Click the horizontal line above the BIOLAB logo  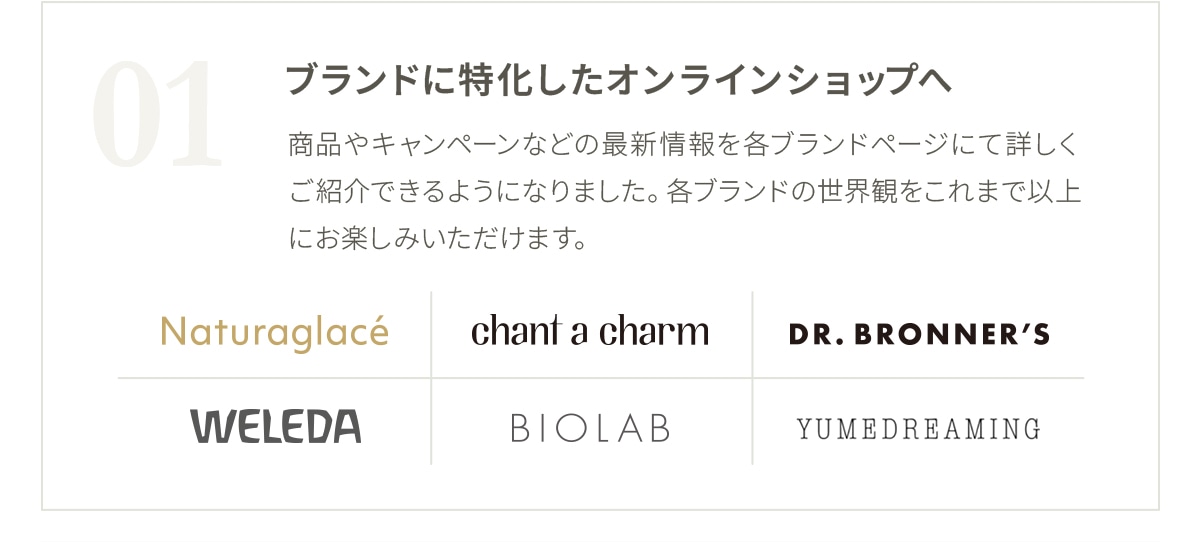click(x=591, y=378)
